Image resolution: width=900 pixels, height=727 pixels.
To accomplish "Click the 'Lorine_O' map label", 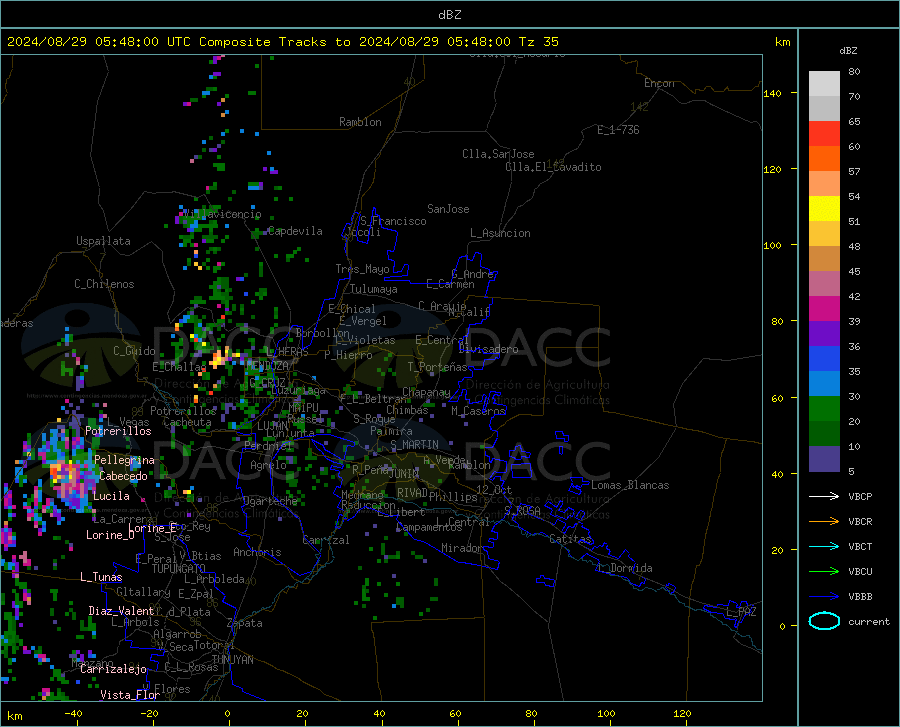I will tap(110, 535).
